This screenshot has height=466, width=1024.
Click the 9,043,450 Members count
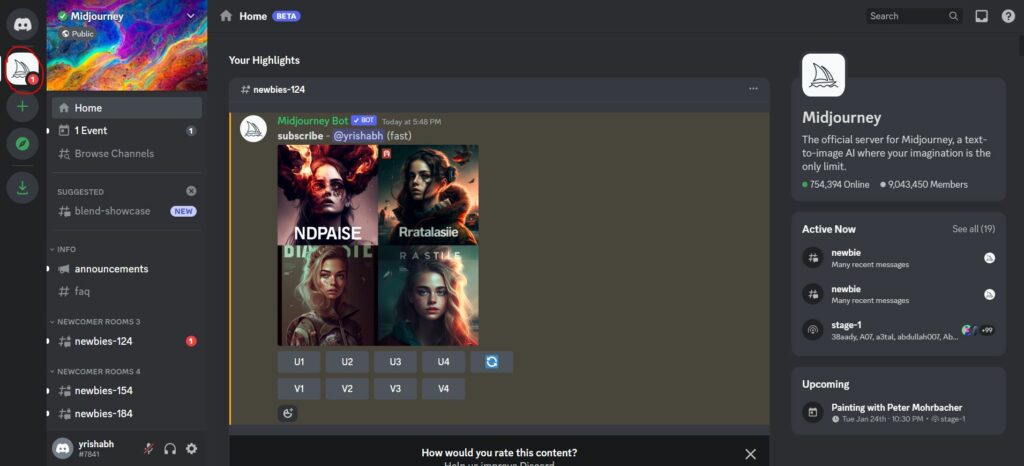[x=924, y=185]
